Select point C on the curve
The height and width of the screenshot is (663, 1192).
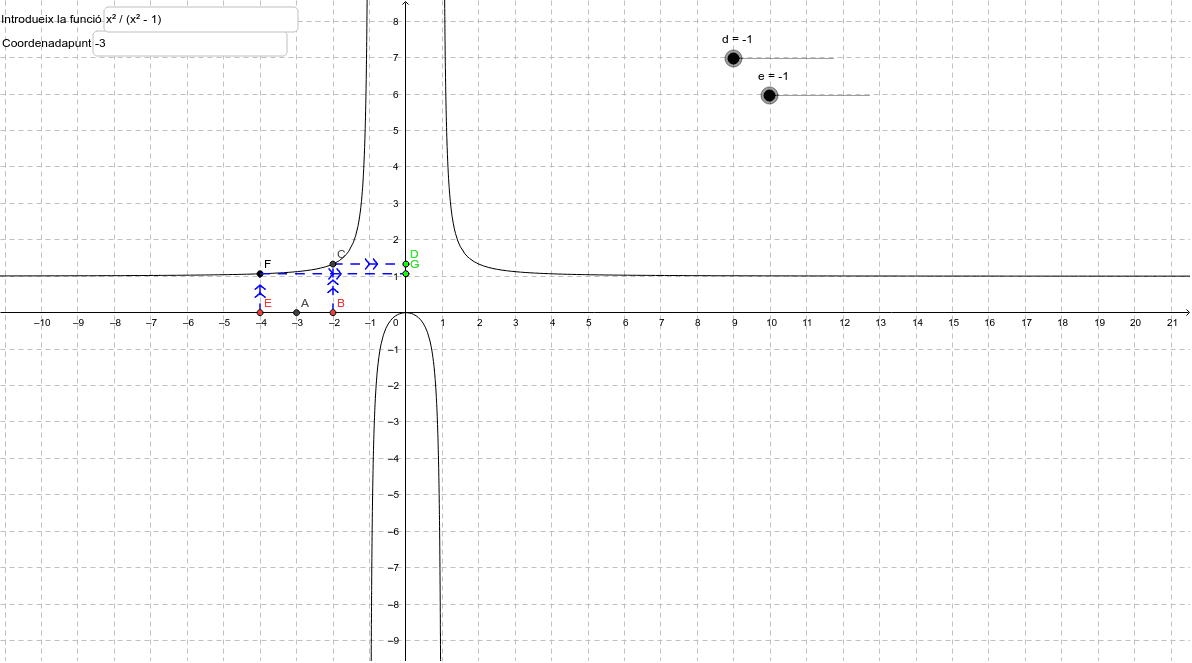tap(333, 264)
